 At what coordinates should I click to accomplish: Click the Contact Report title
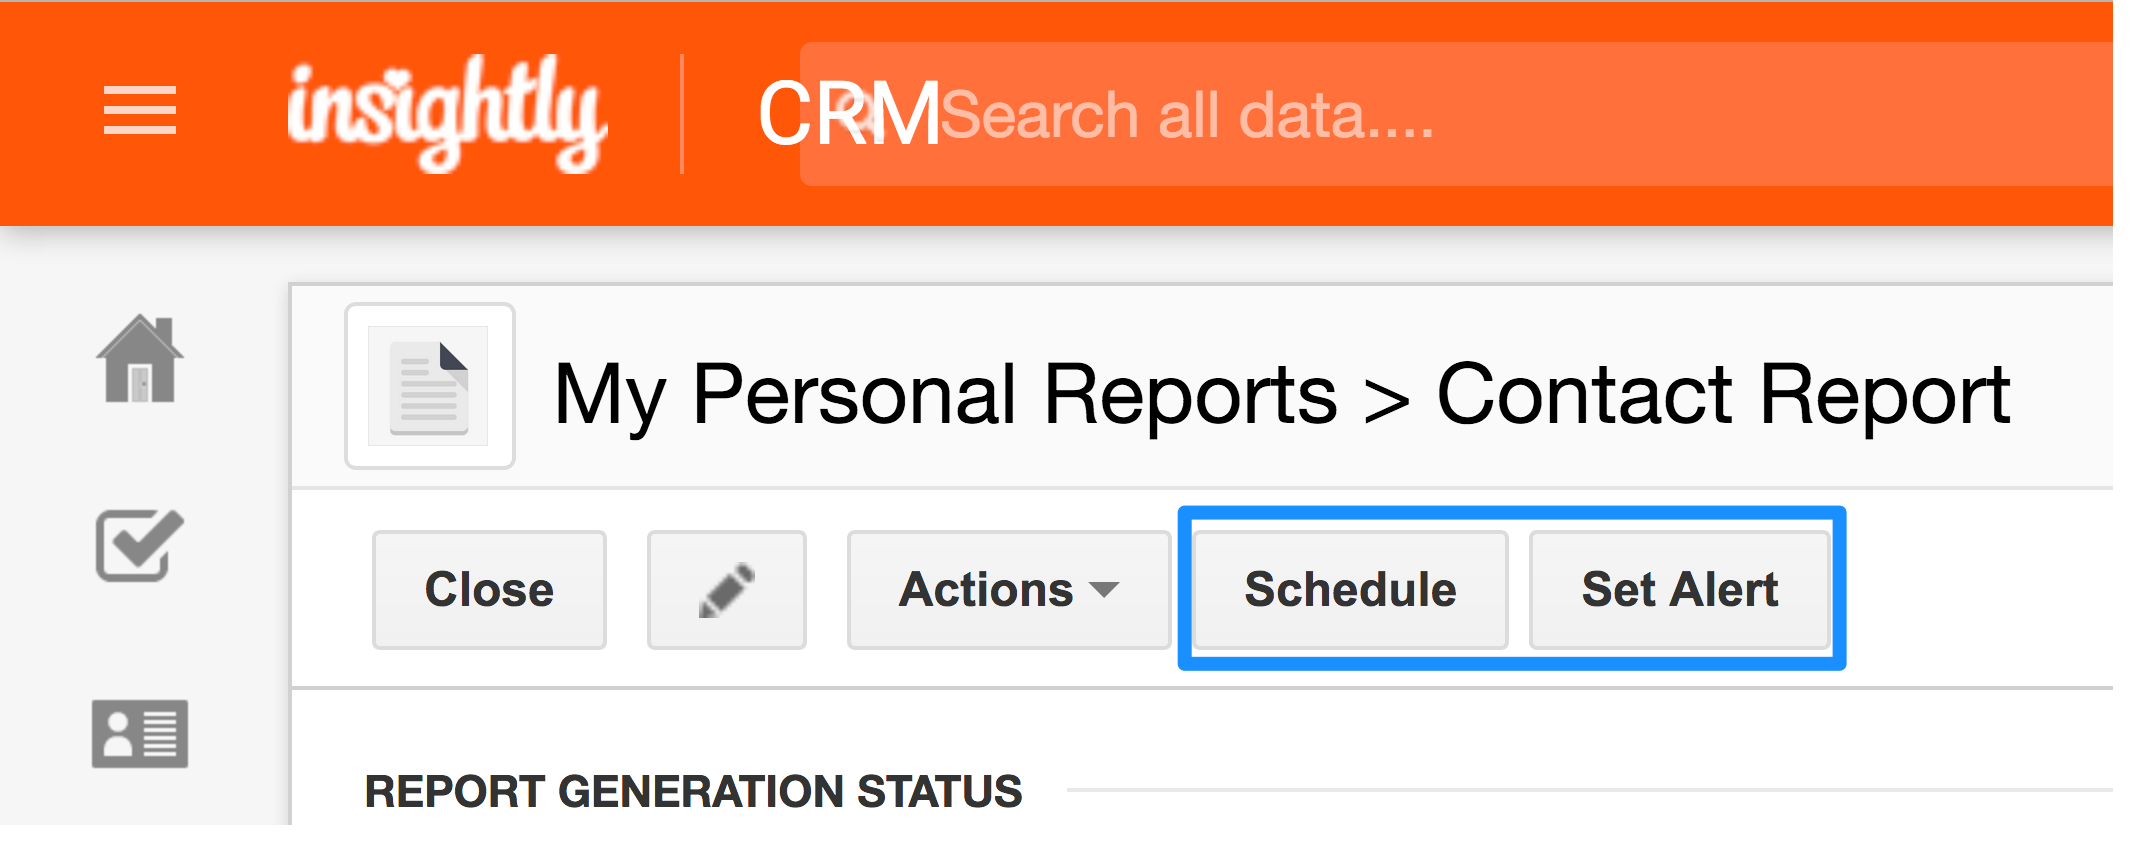[1724, 395]
